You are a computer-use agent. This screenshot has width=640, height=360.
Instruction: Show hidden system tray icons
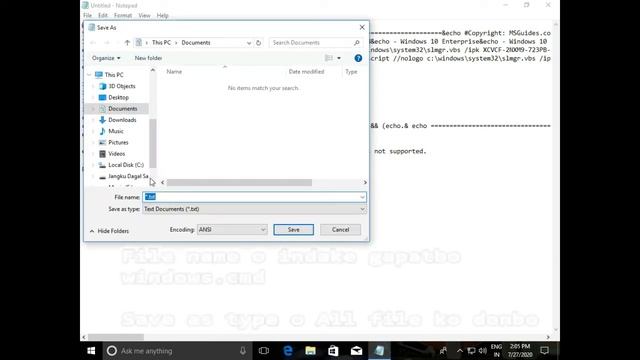pyautogui.click(x=460, y=351)
